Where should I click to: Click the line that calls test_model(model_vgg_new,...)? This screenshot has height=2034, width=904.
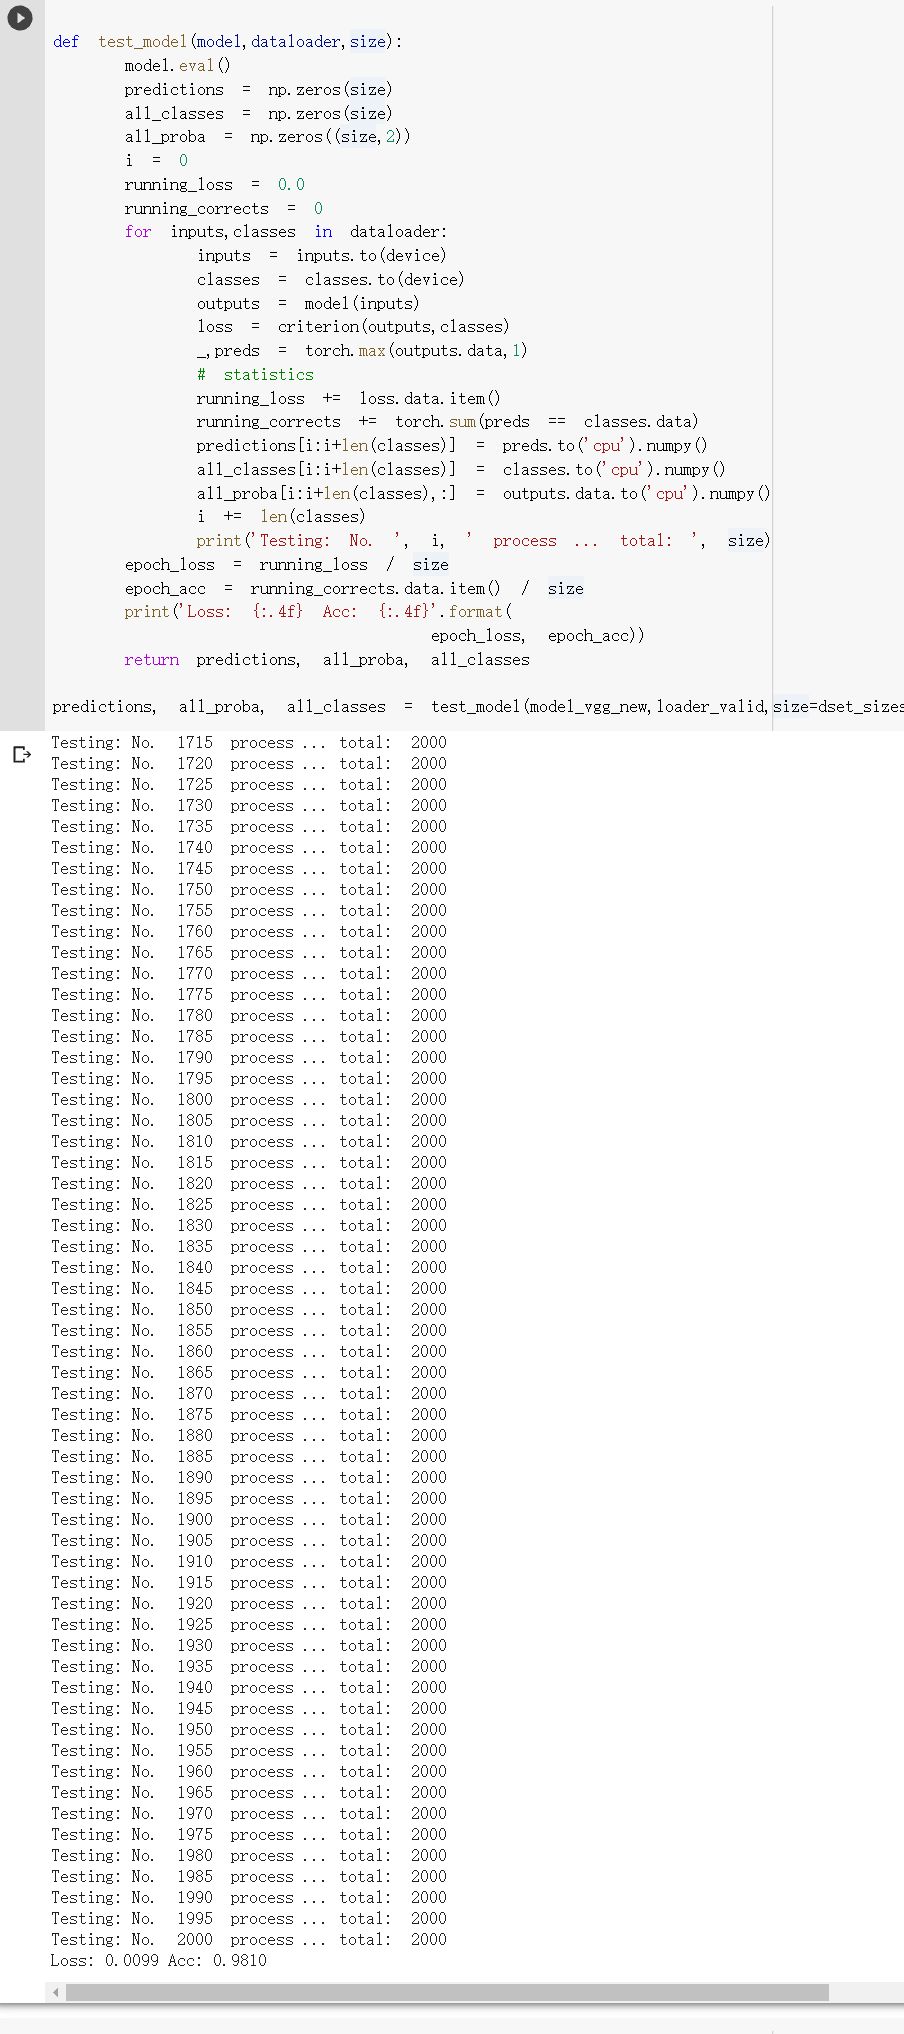[478, 707]
